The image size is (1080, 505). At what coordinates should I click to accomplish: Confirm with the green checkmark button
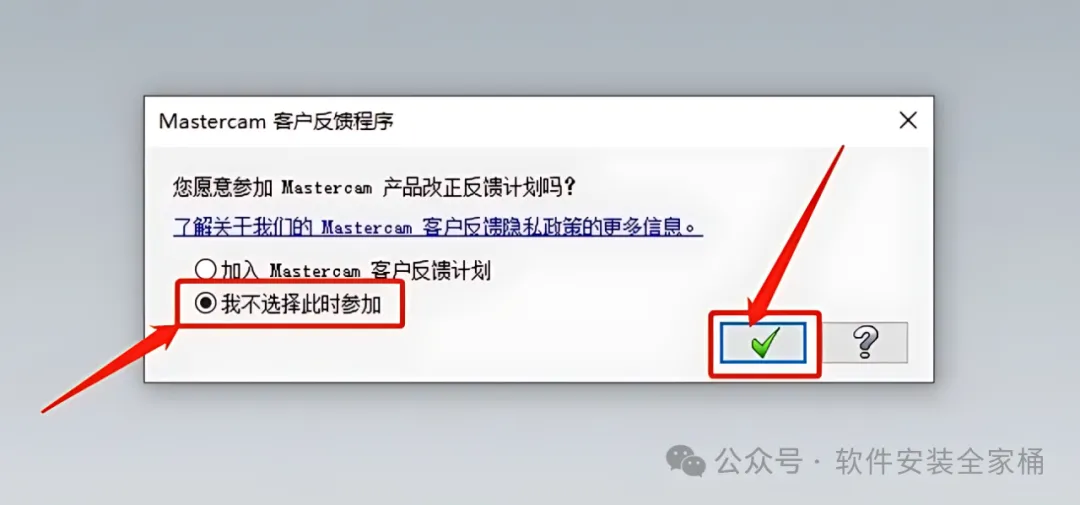coord(764,342)
